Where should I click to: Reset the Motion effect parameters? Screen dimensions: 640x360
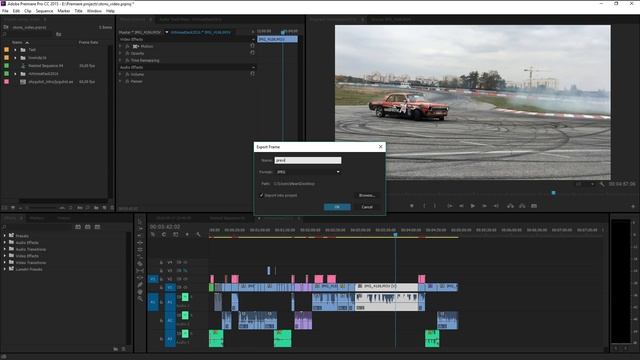tap(252, 46)
